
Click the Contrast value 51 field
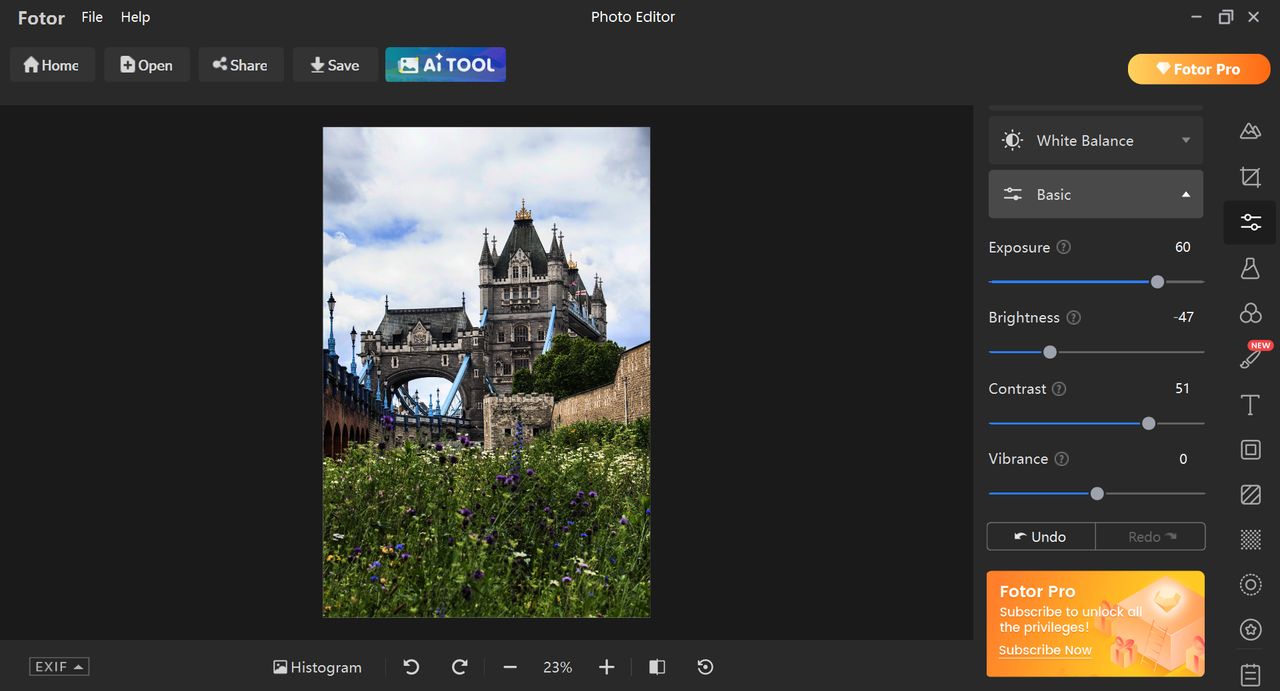[x=1183, y=388]
